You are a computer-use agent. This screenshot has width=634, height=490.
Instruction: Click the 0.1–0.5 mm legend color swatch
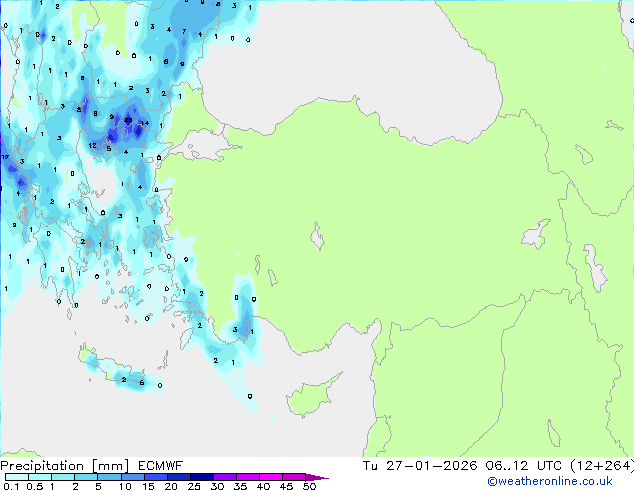(x=17, y=477)
